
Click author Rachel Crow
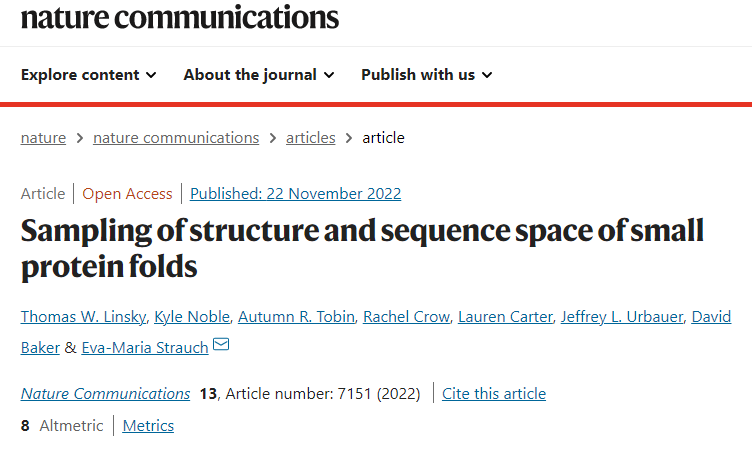click(407, 317)
